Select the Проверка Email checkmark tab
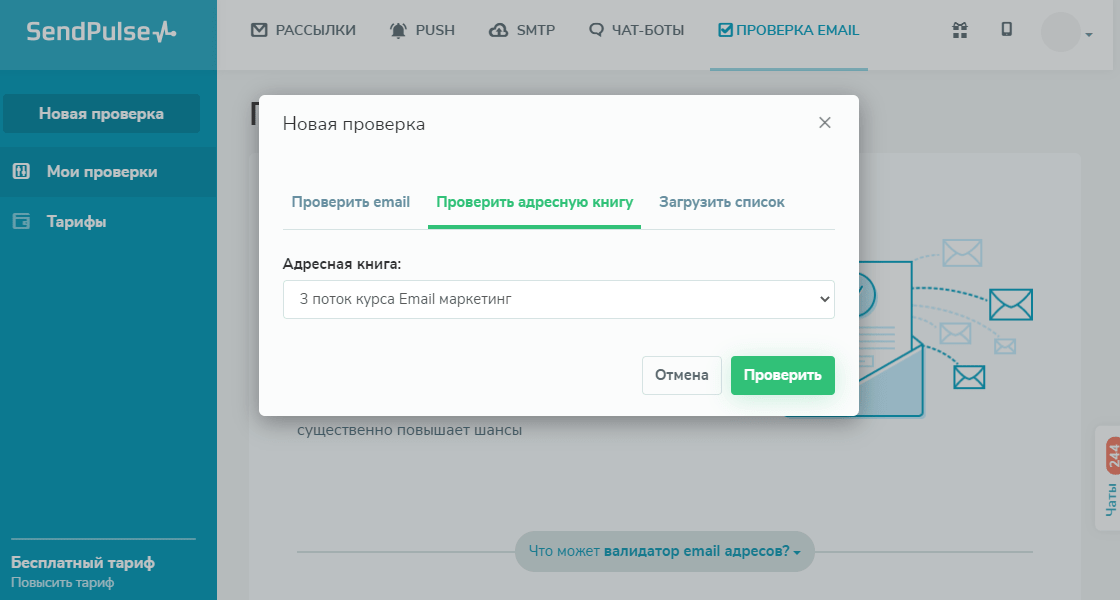This screenshot has width=1120, height=600. (x=788, y=30)
